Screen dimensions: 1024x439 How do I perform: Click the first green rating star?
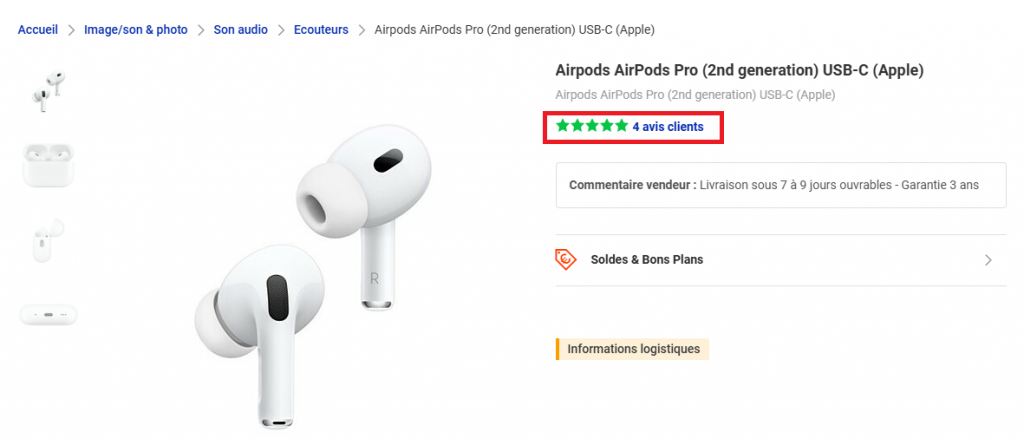click(x=563, y=127)
